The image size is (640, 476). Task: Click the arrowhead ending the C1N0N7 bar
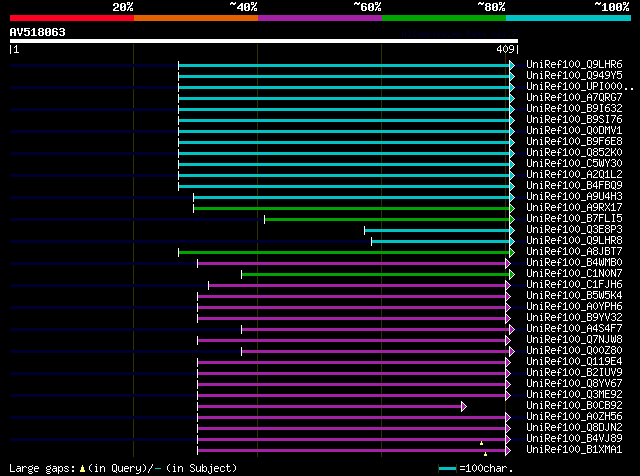512,274
